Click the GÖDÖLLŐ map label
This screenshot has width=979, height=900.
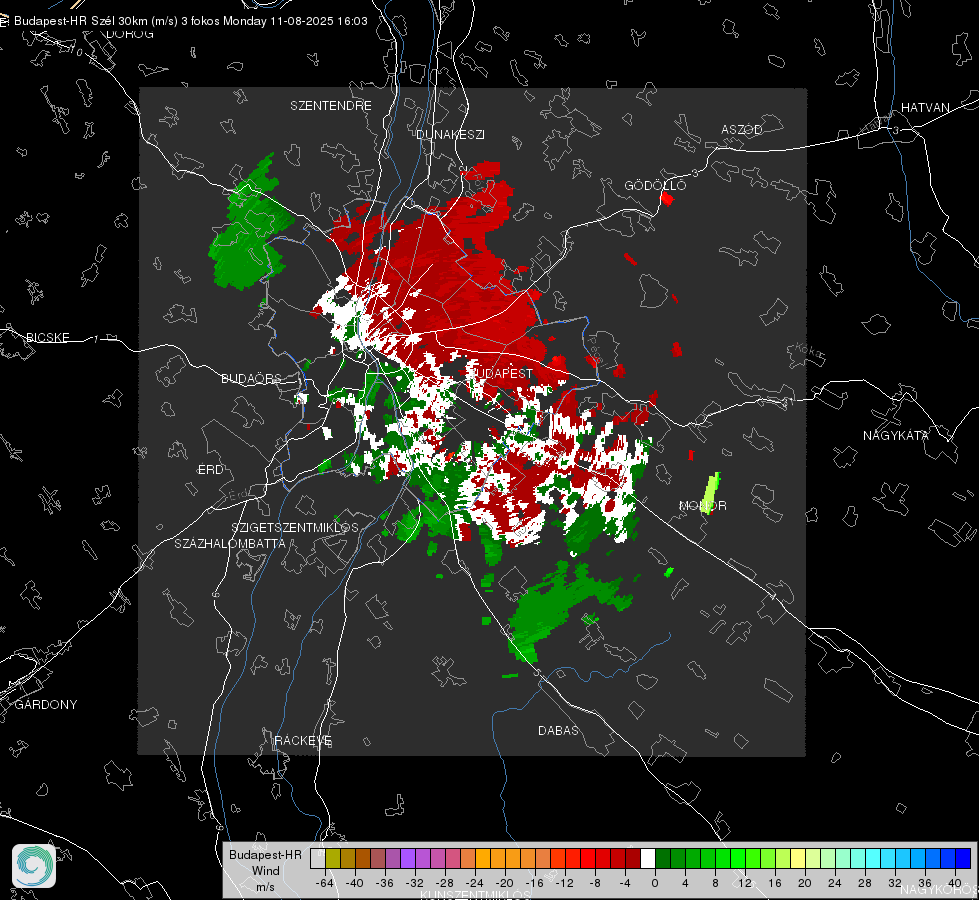(655, 185)
